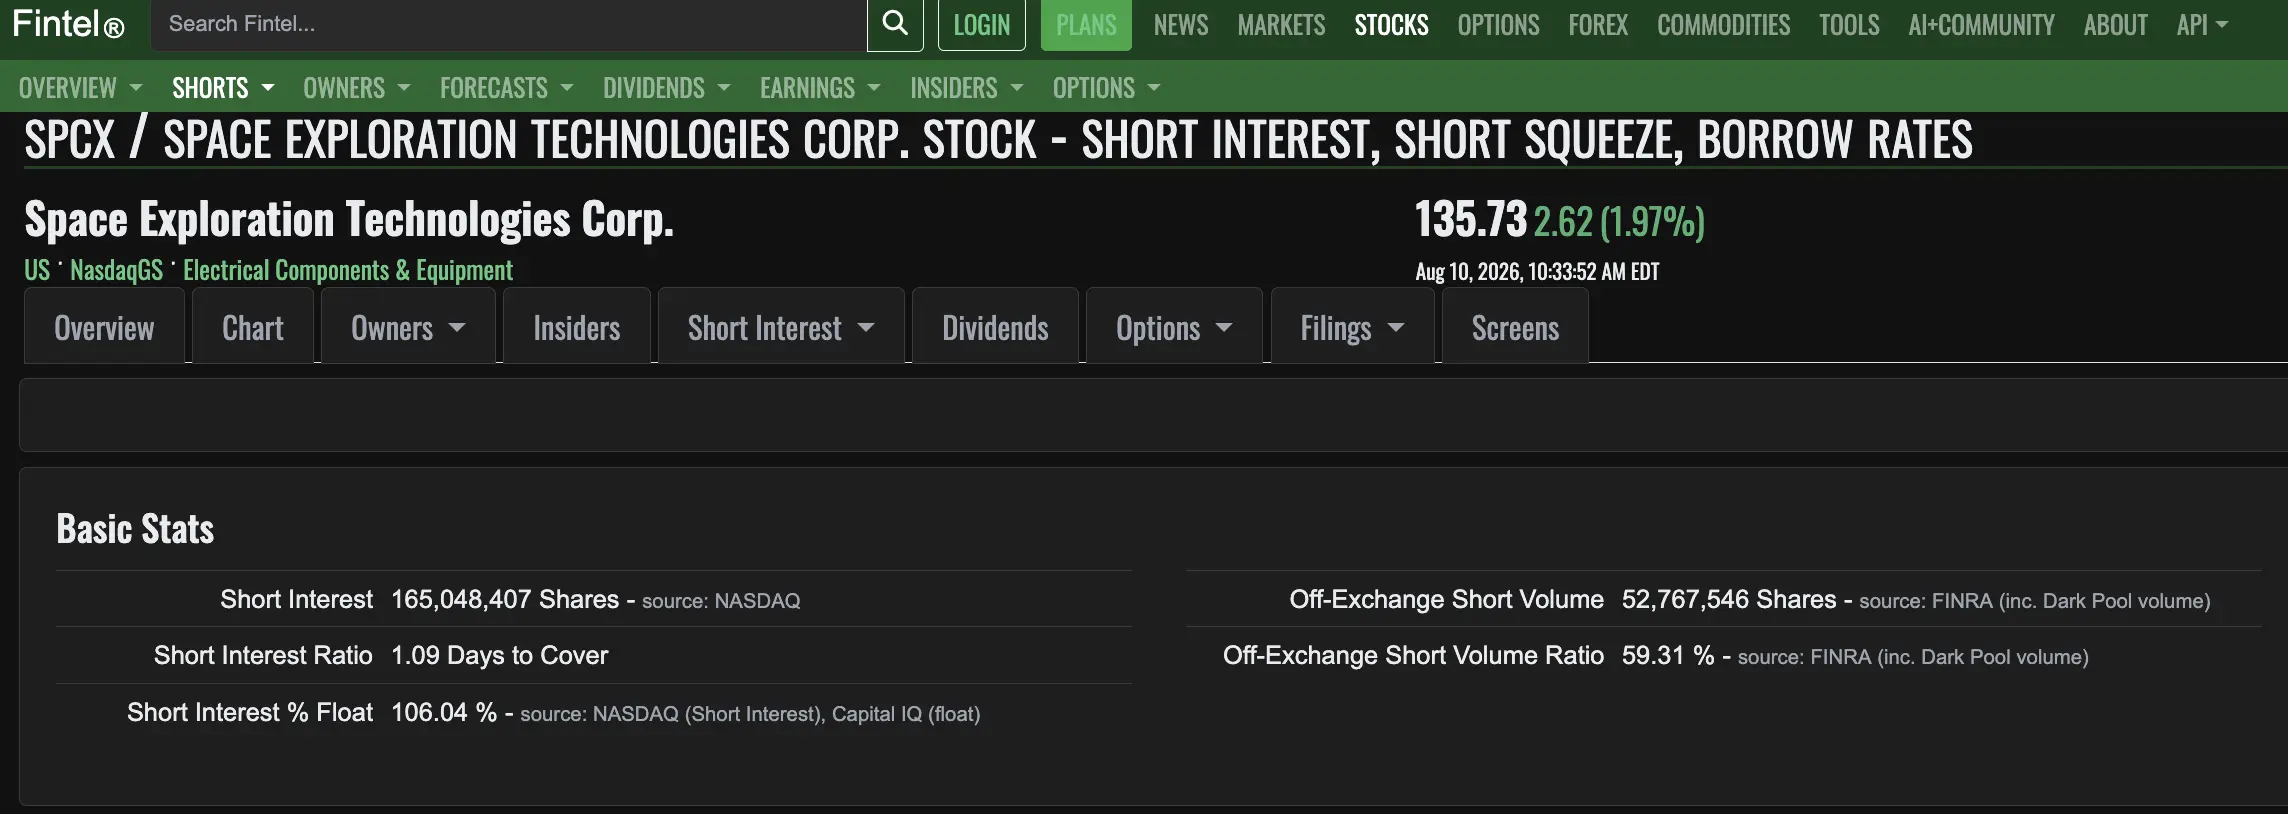The height and width of the screenshot is (814, 2288).
Task: Expand the OVERVIEW dropdown in green bar
Action: [80, 88]
